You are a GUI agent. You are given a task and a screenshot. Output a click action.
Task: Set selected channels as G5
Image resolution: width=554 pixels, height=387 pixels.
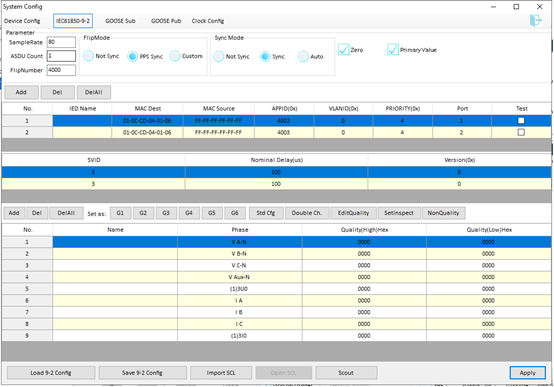pos(212,213)
